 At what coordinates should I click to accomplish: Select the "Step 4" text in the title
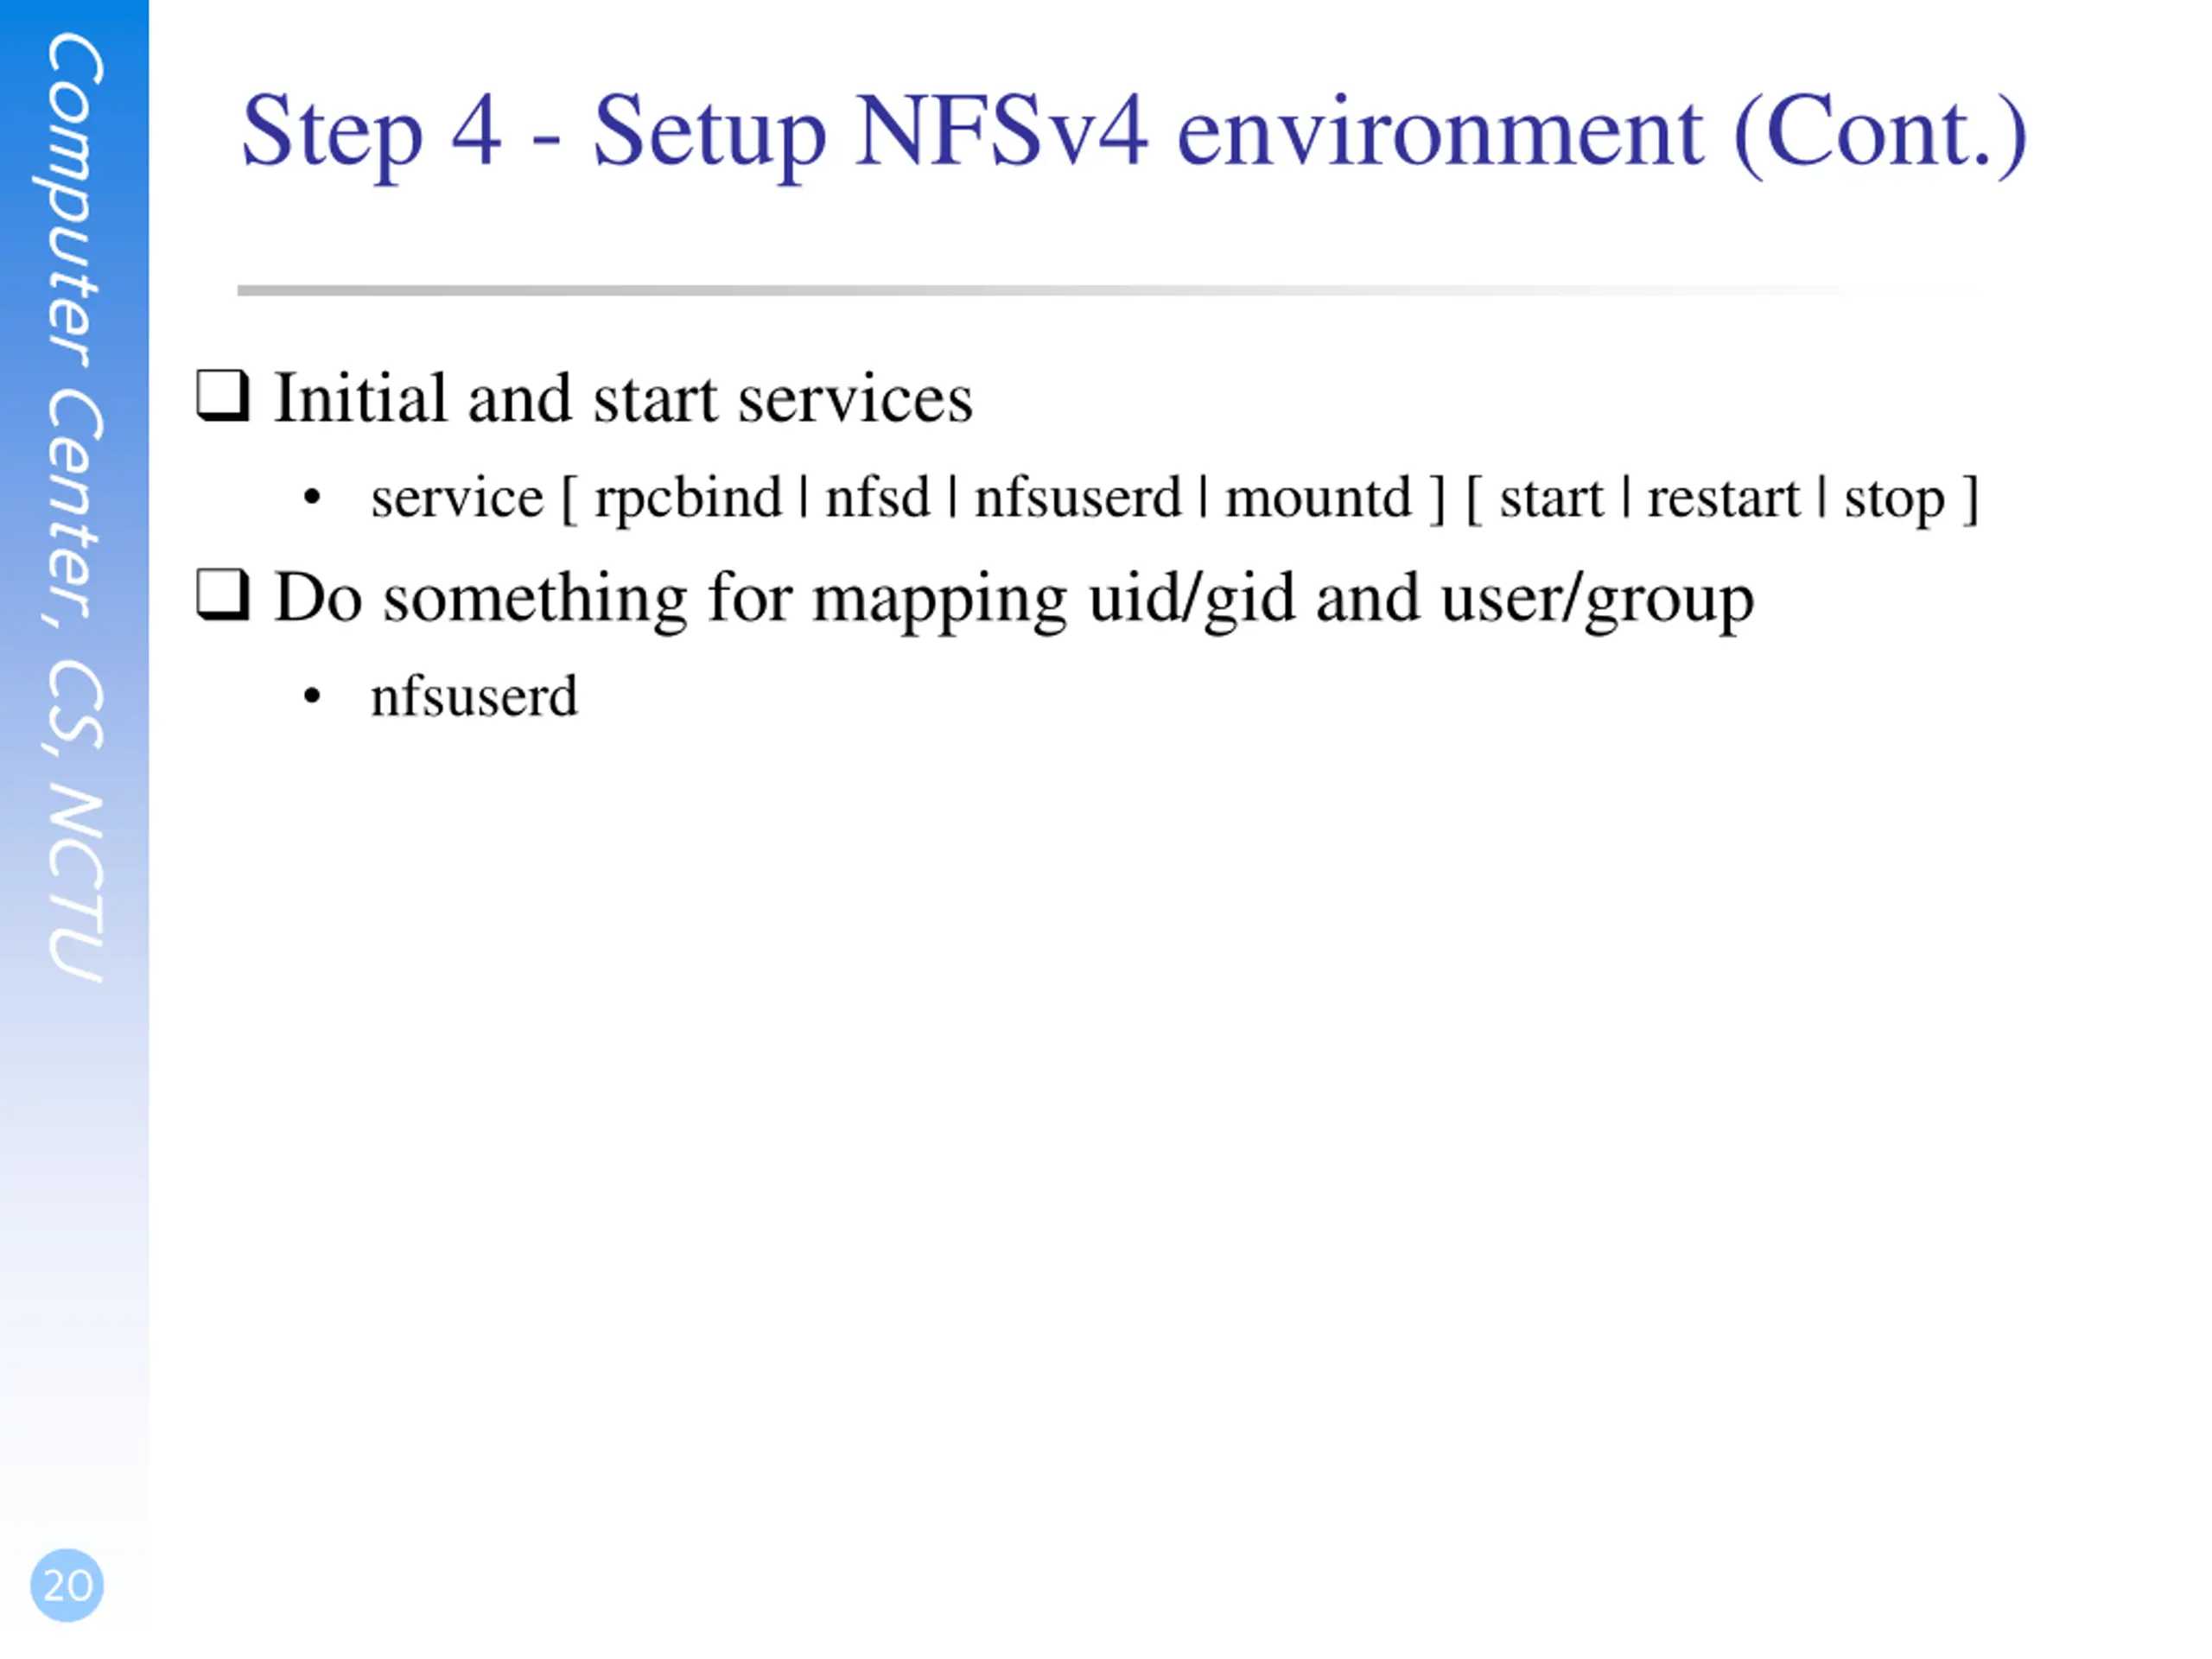tap(370, 132)
